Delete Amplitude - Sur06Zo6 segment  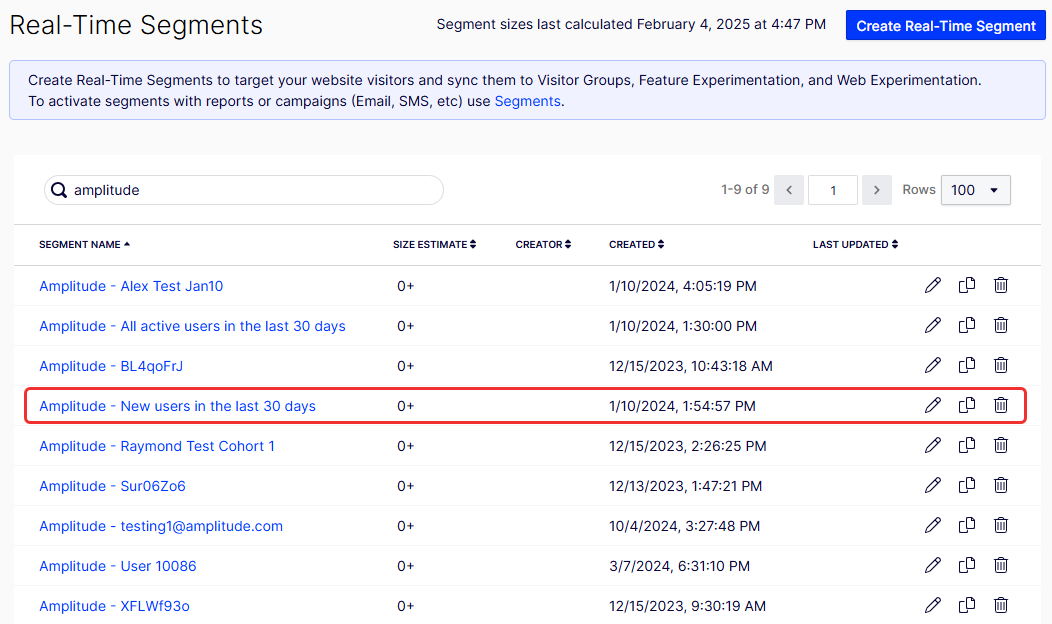click(x=1000, y=485)
